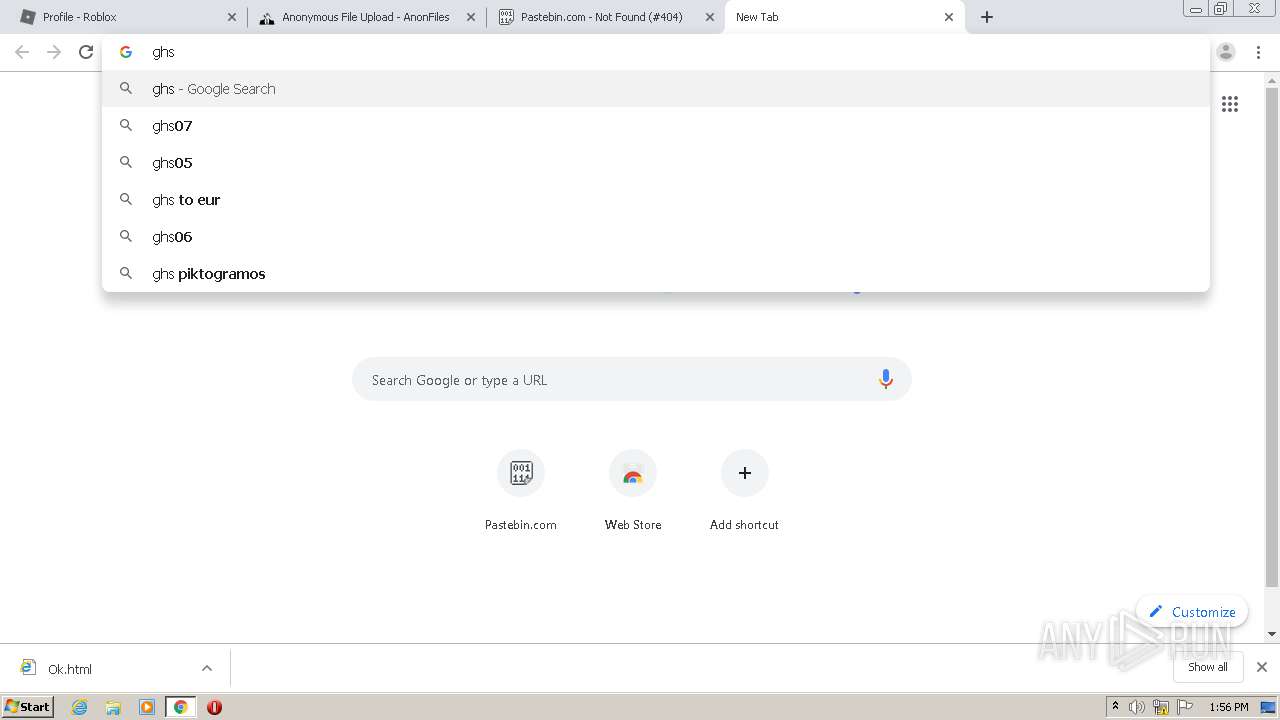1280x720 pixels.
Task: Click the Search Google or type URL box
Action: click(632, 380)
